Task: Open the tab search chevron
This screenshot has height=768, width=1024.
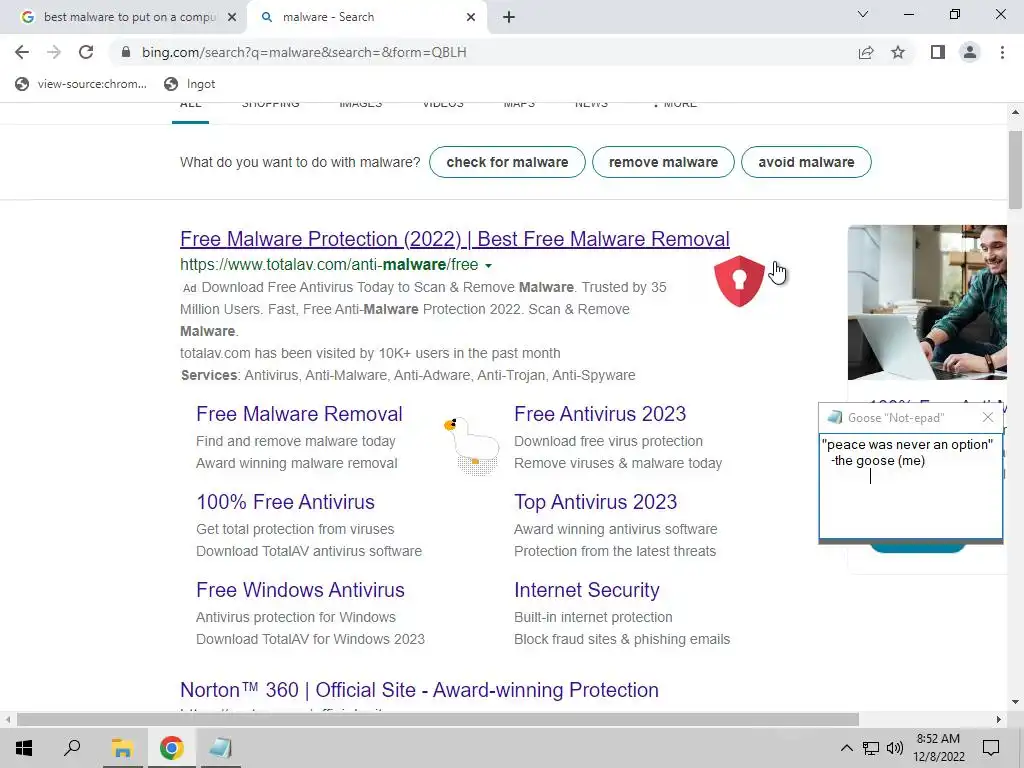Action: click(863, 14)
